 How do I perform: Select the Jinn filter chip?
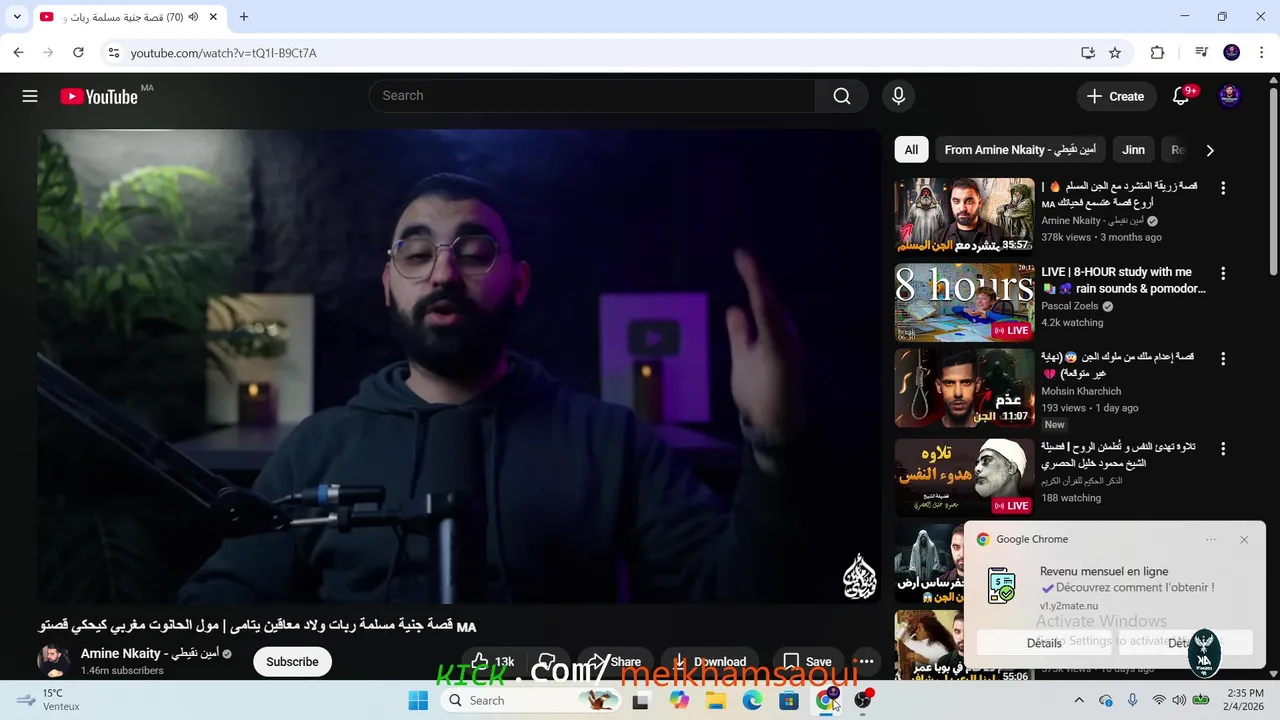tap(1133, 150)
